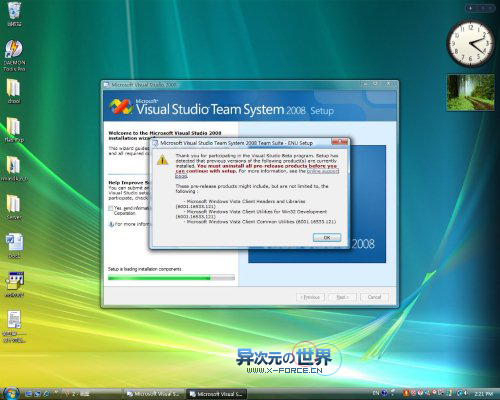
Task: Click the green setup loading progress bar
Action: pos(171,278)
